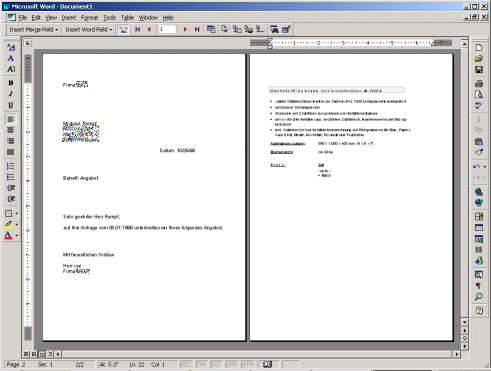
Task: Click the Print icon in right toolbar
Action: click(479, 83)
